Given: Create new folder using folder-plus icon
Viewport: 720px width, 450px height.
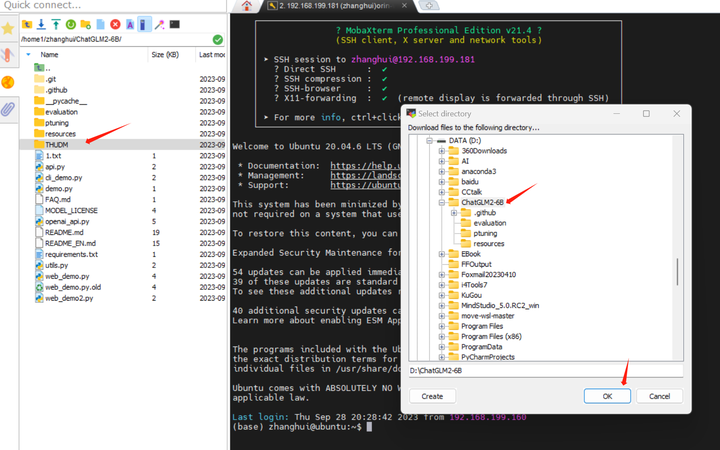Looking at the screenshot, I should (85, 24).
